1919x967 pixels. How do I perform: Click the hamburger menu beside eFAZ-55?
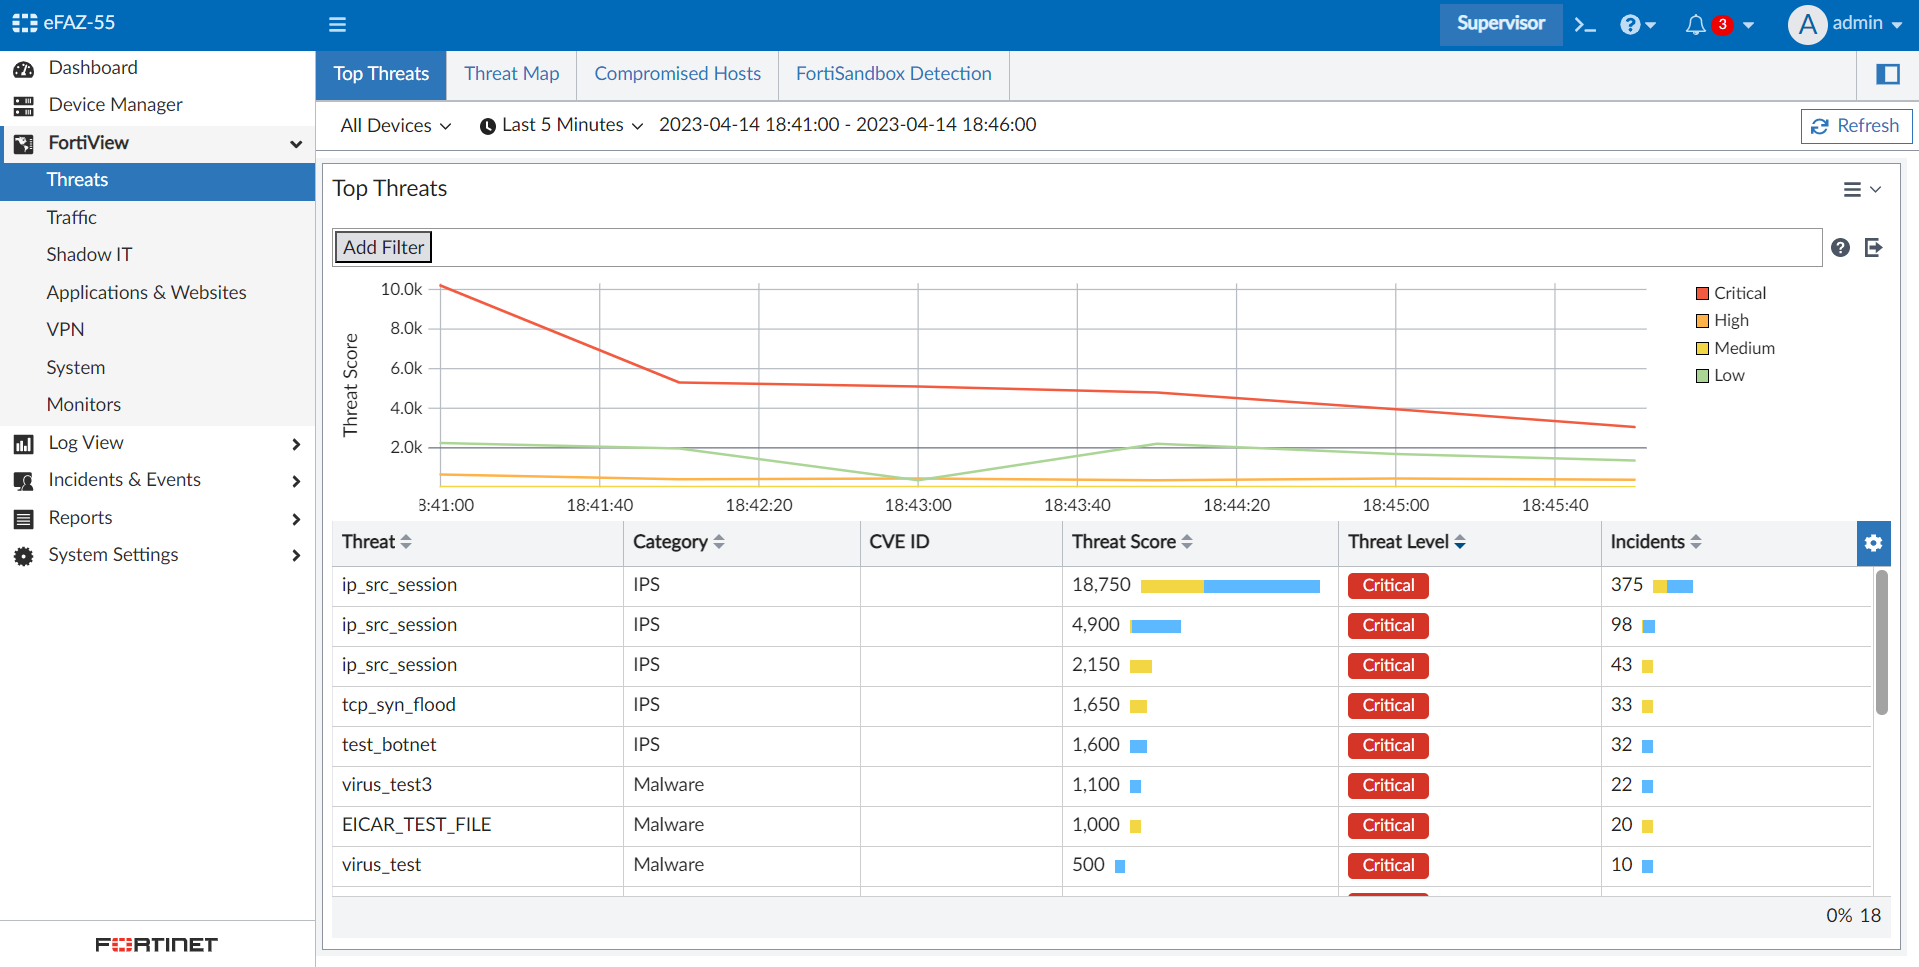(337, 23)
